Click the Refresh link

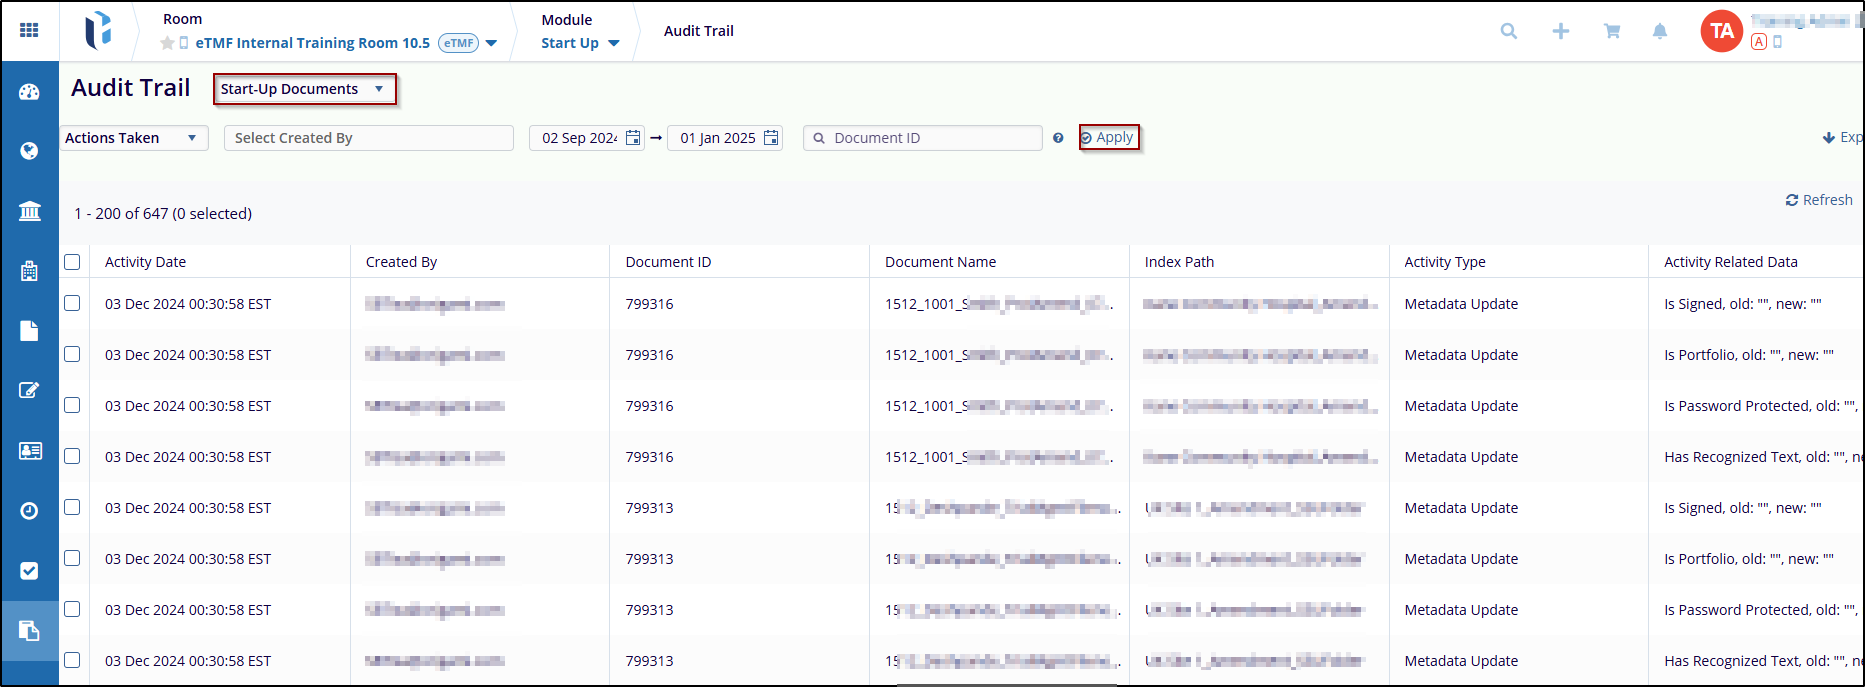[1819, 200]
